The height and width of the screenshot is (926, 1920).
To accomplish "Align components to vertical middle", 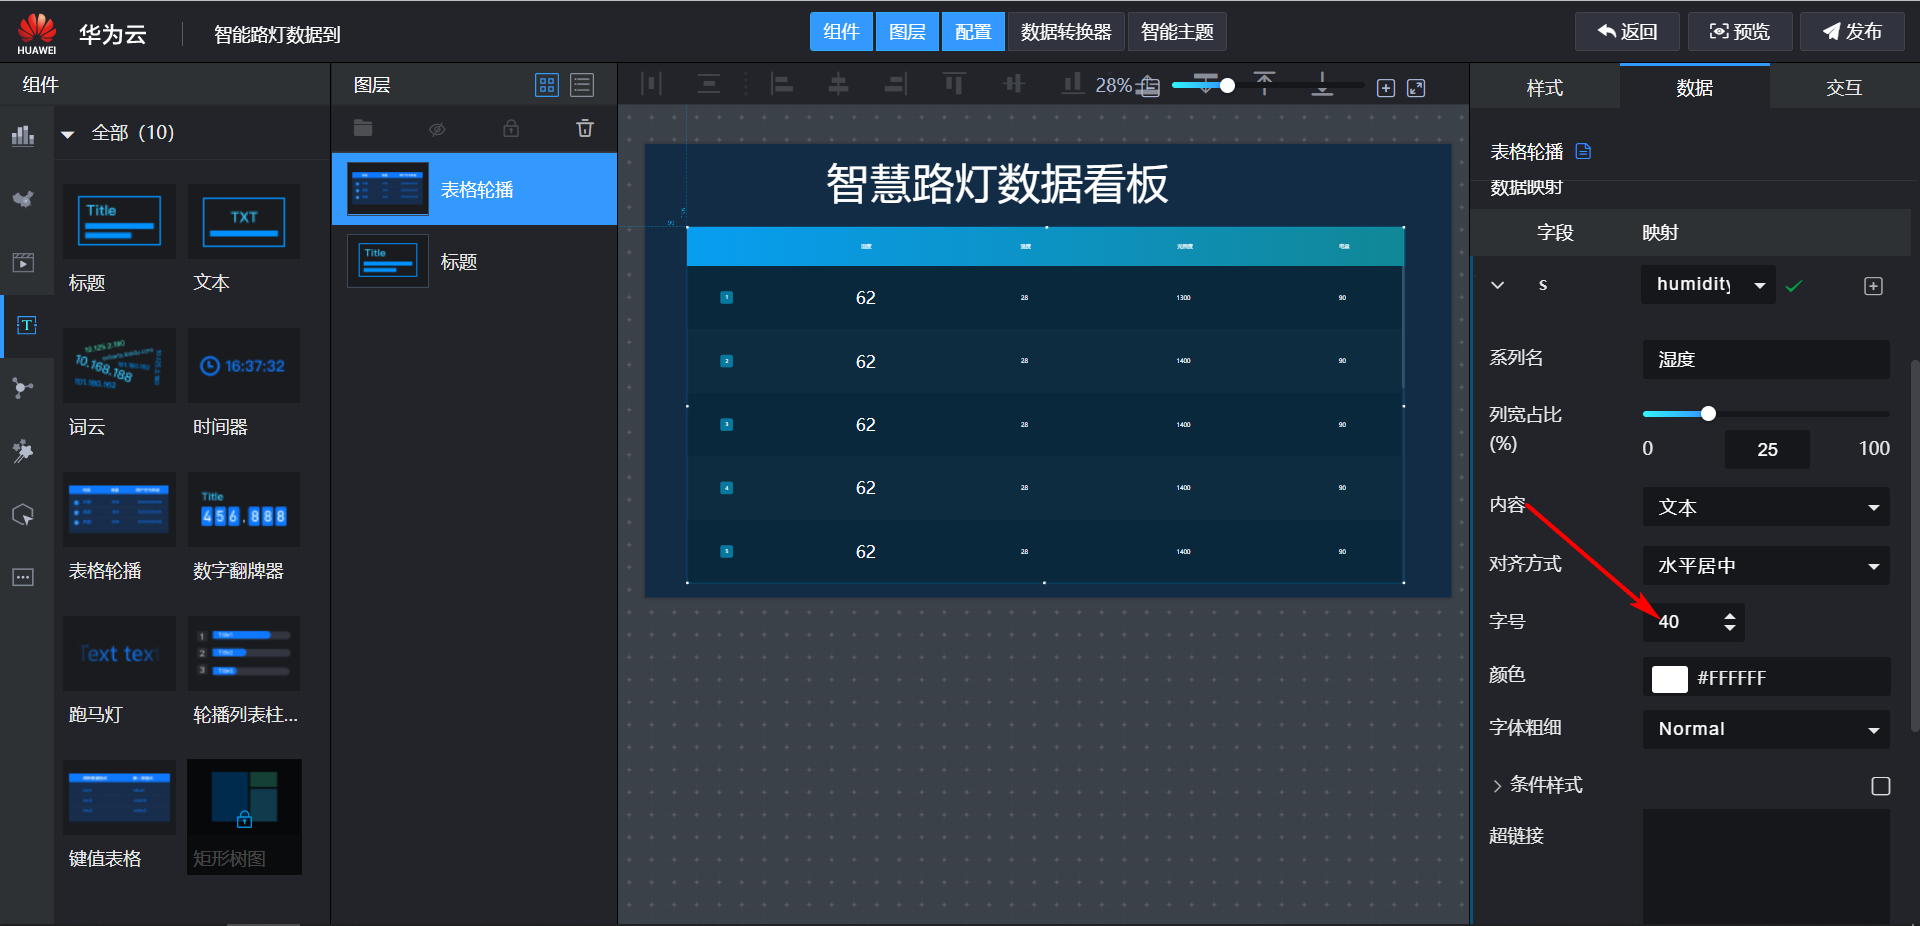I will [x=1014, y=84].
